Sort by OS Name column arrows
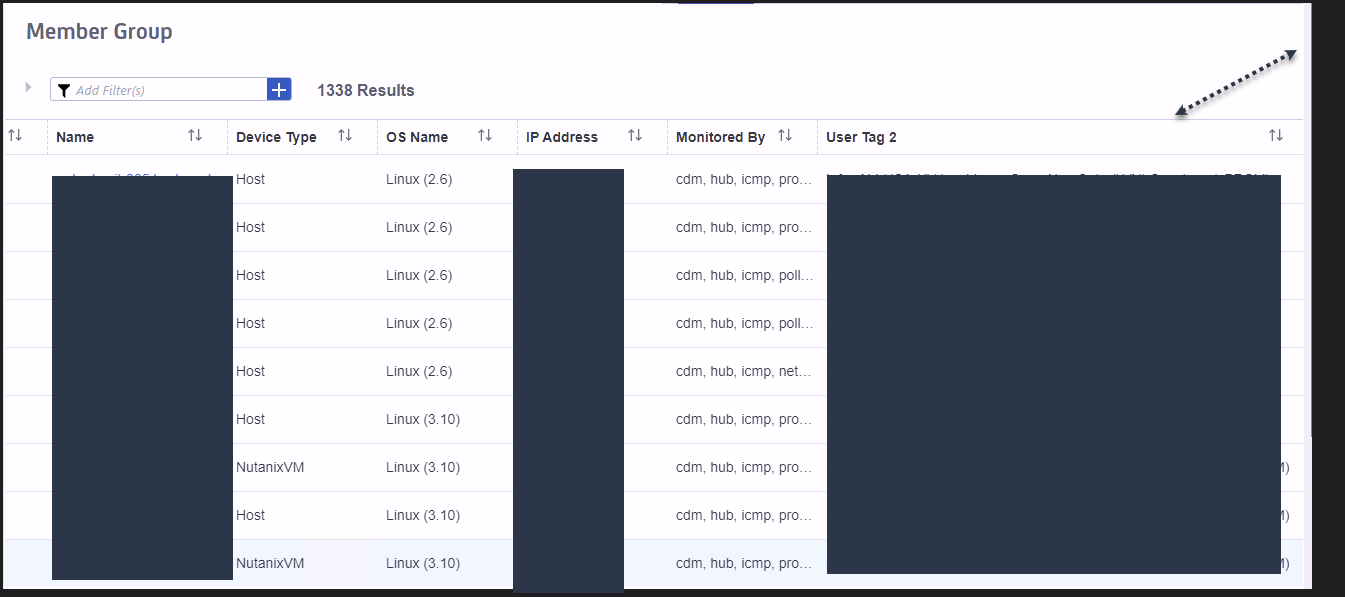This screenshot has height=597, width=1345. pos(485,135)
